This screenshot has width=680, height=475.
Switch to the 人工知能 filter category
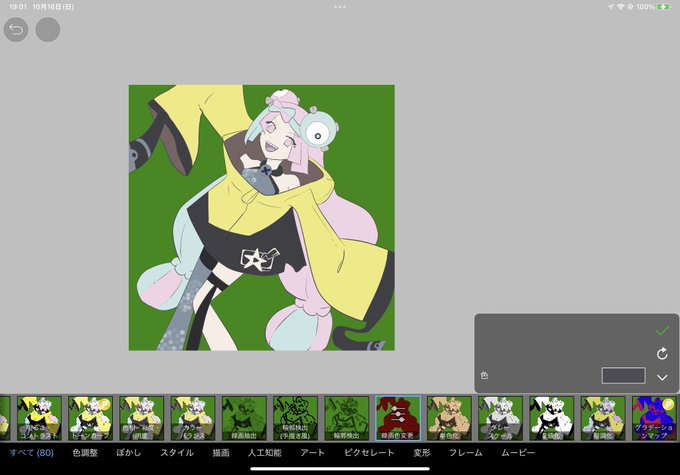click(265, 453)
